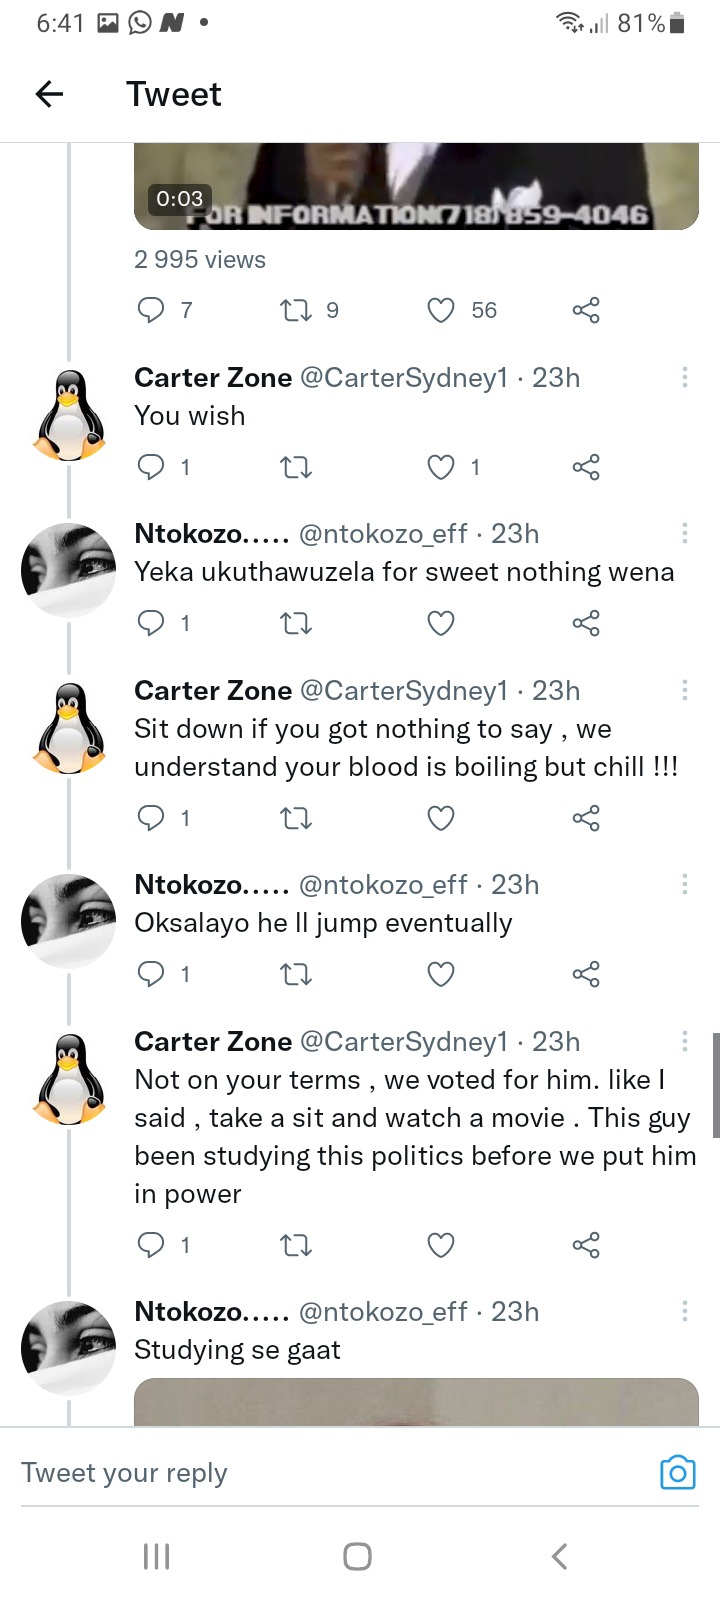Tap the back arrow beside Tweet title

[x=49, y=94]
